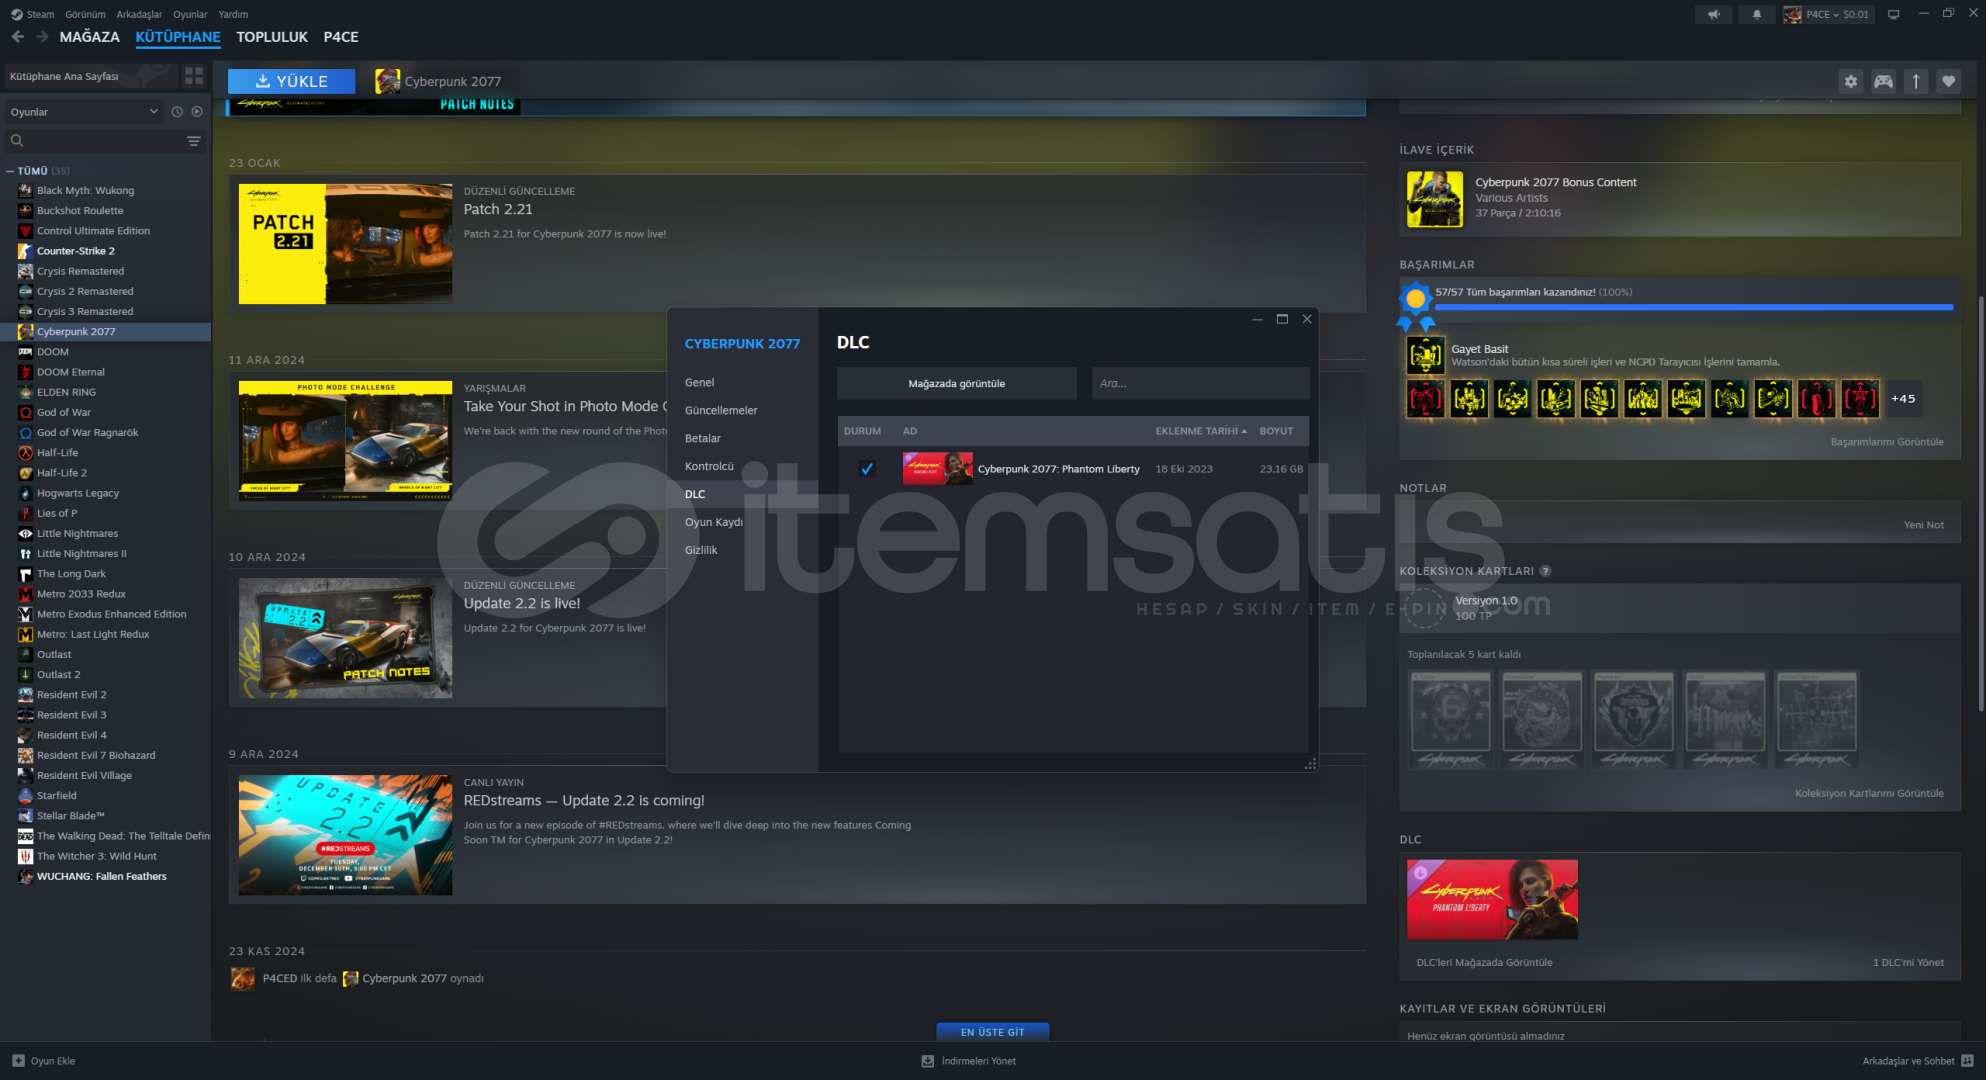Click the forward navigation arrow
The image size is (1986, 1080).
click(42, 37)
